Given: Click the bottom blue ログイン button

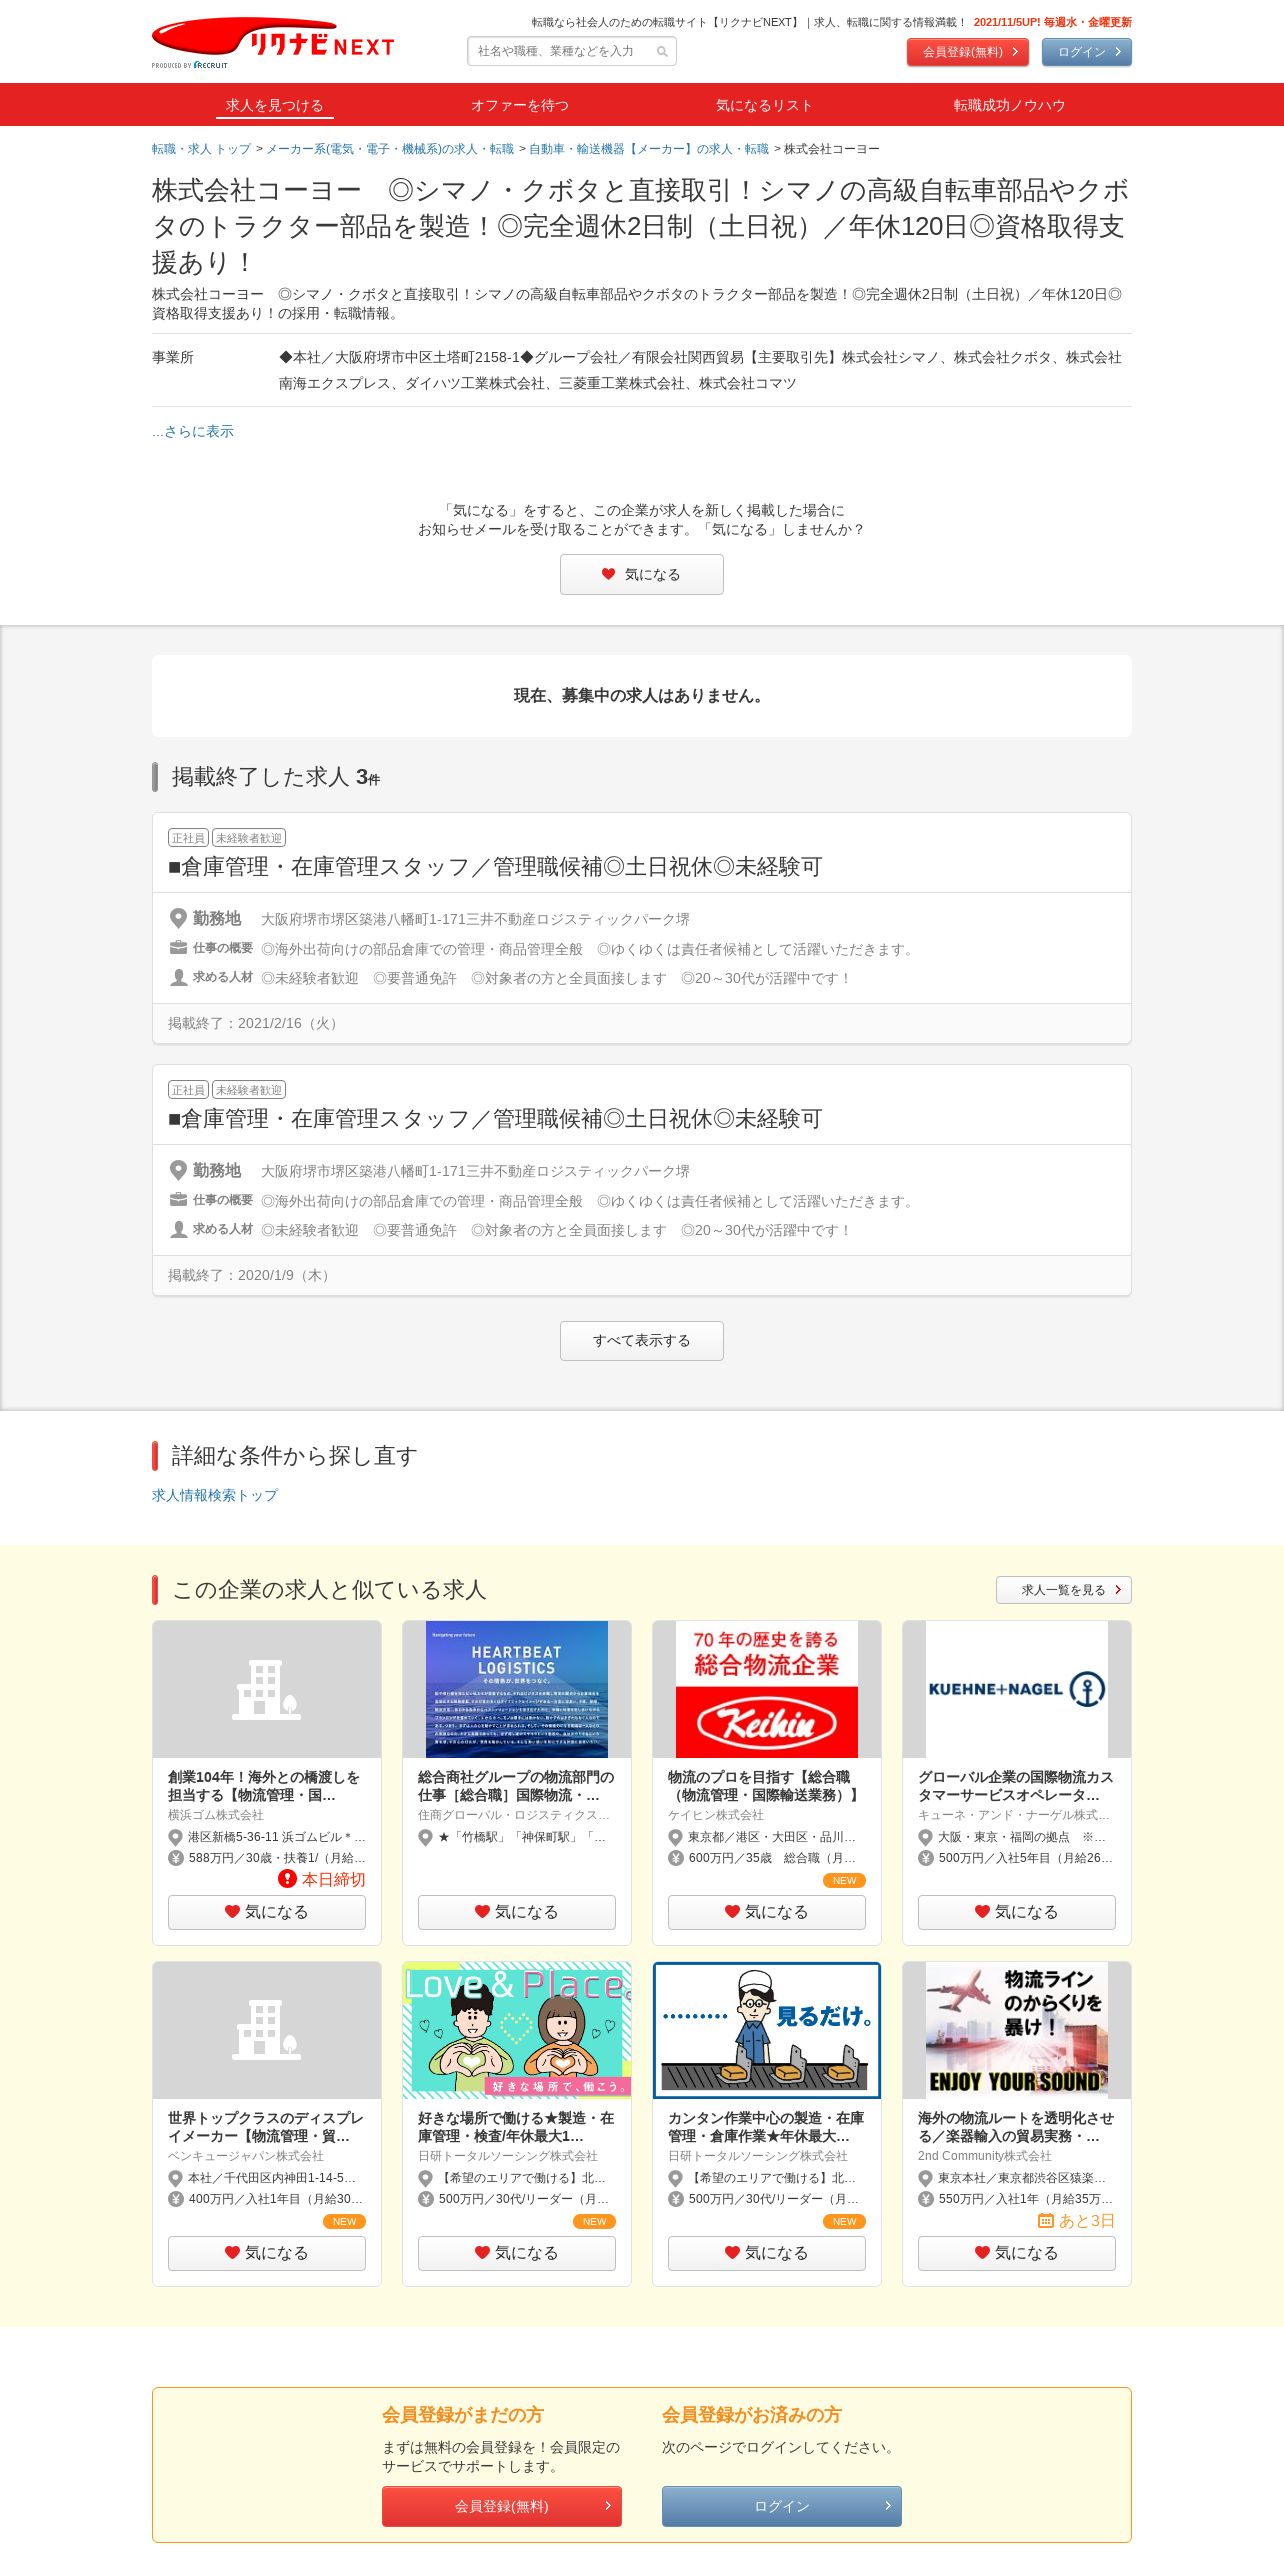Looking at the screenshot, I should coord(781,2506).
